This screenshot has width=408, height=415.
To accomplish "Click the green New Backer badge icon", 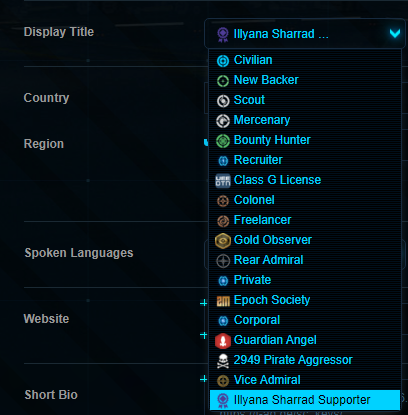I will 223,81.
